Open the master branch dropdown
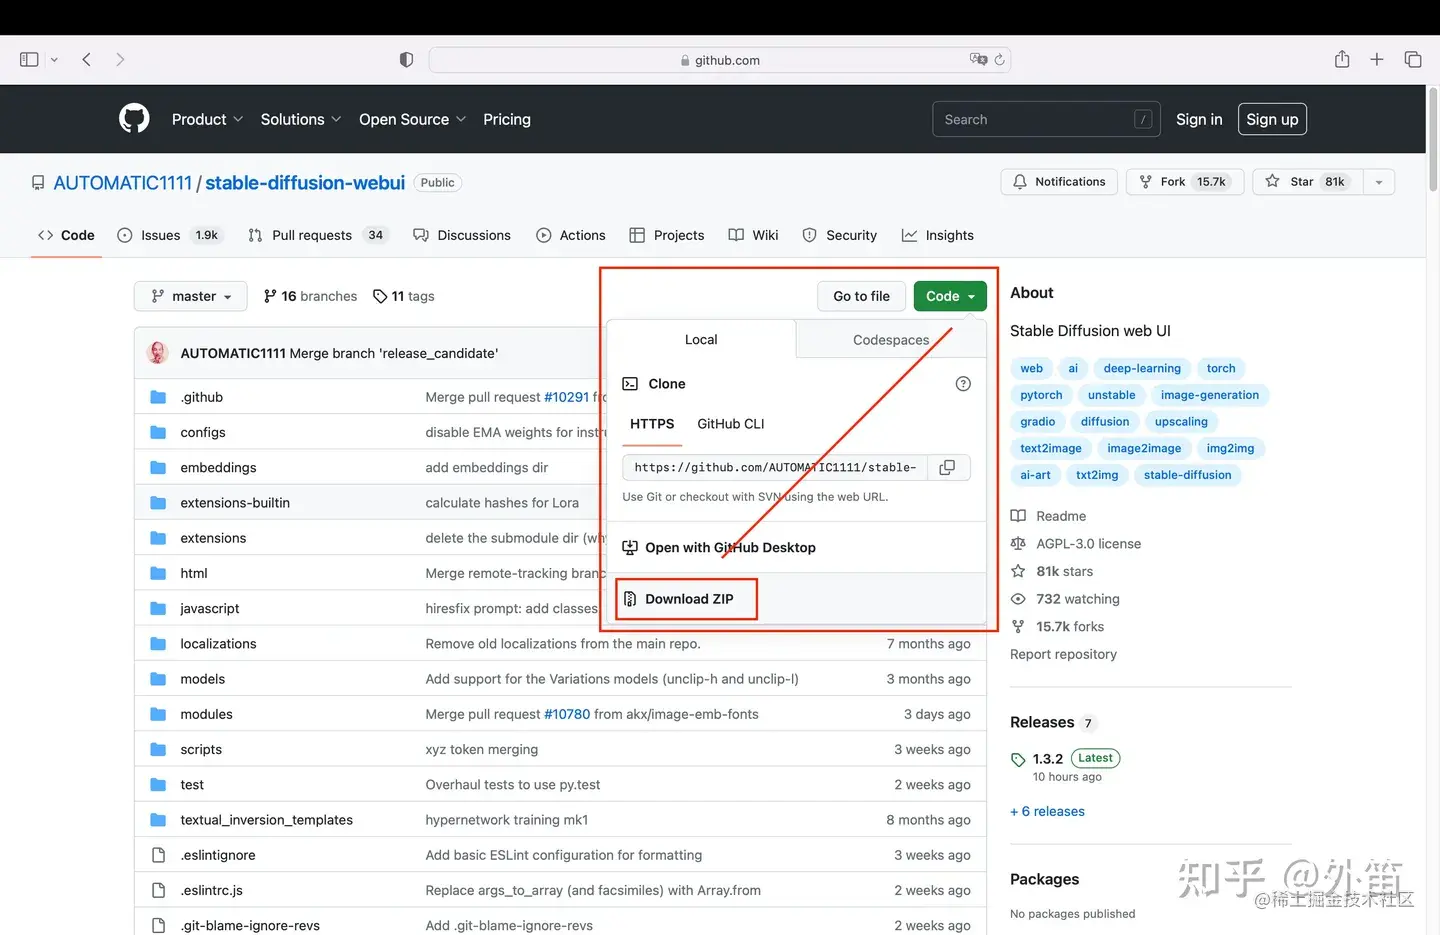Screen dimensions: 1440x935 [190, 296]
